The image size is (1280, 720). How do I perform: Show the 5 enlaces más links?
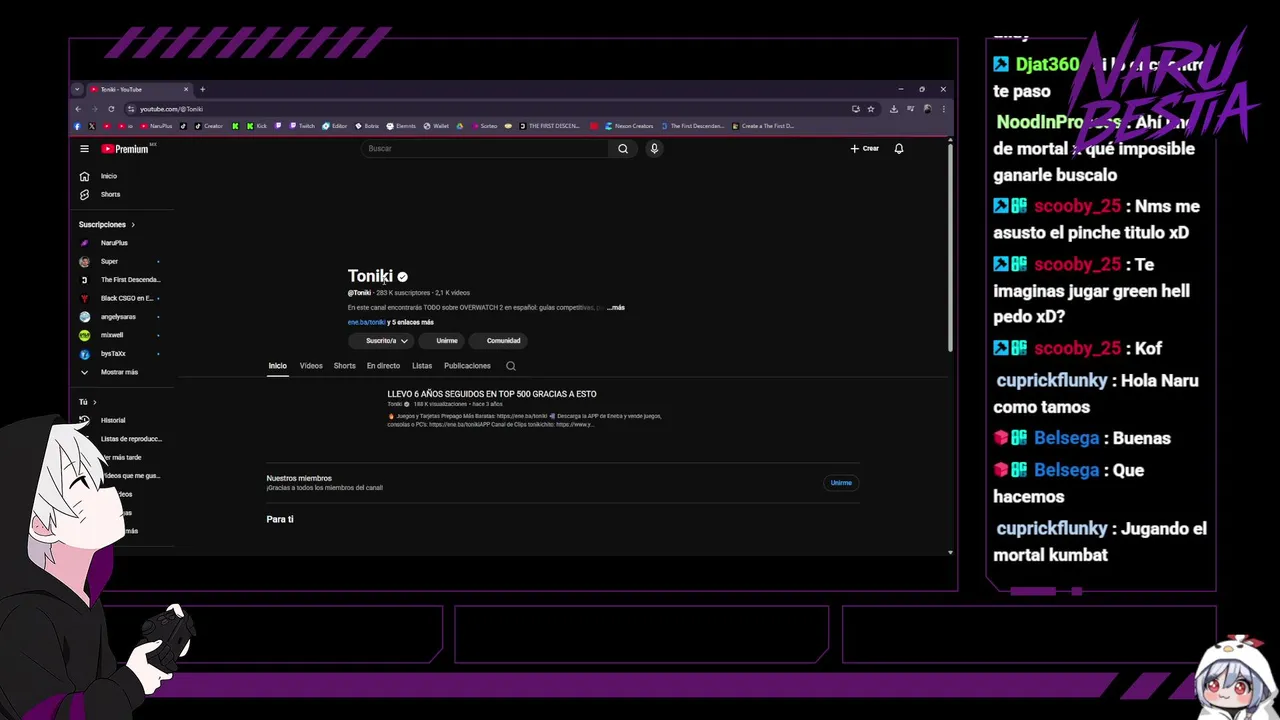(x=413, y=322)
